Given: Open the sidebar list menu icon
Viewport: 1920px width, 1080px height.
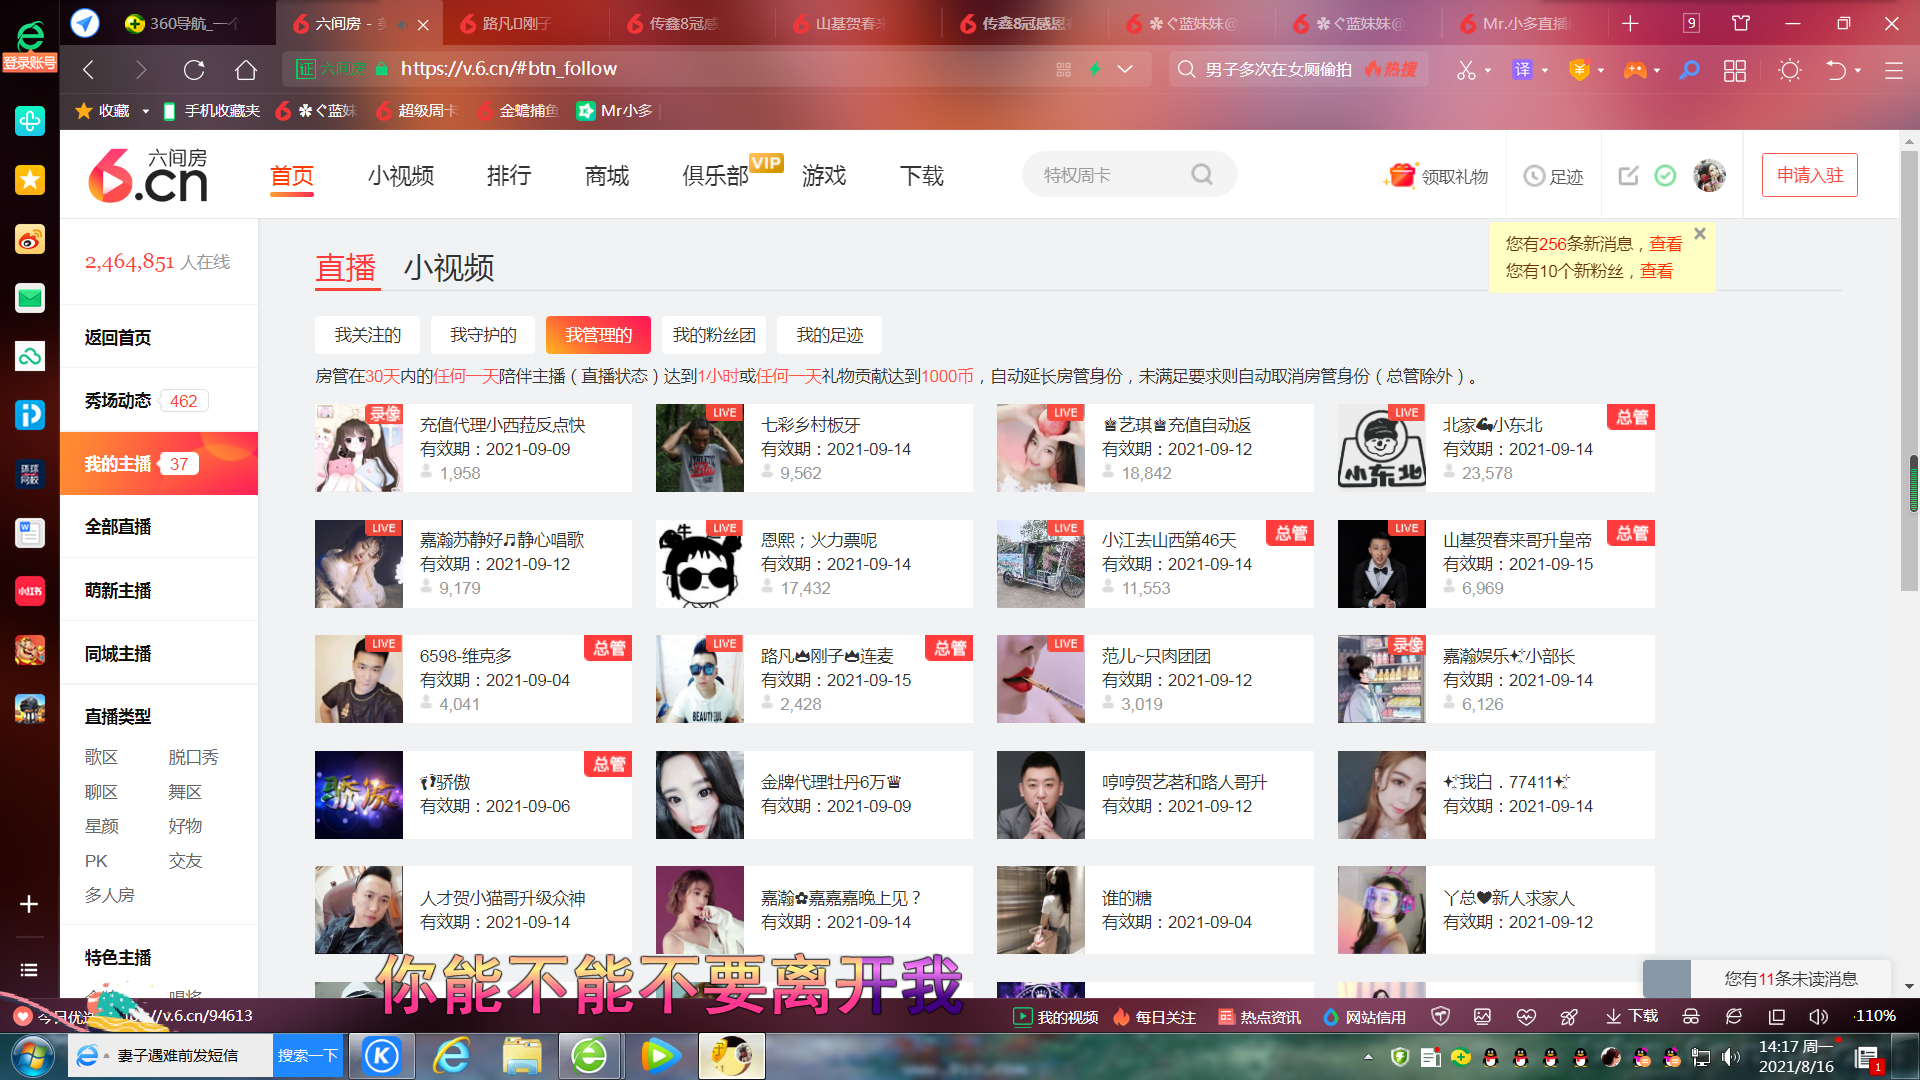Looking at the screenshot, I should click(x=29, y=970).
